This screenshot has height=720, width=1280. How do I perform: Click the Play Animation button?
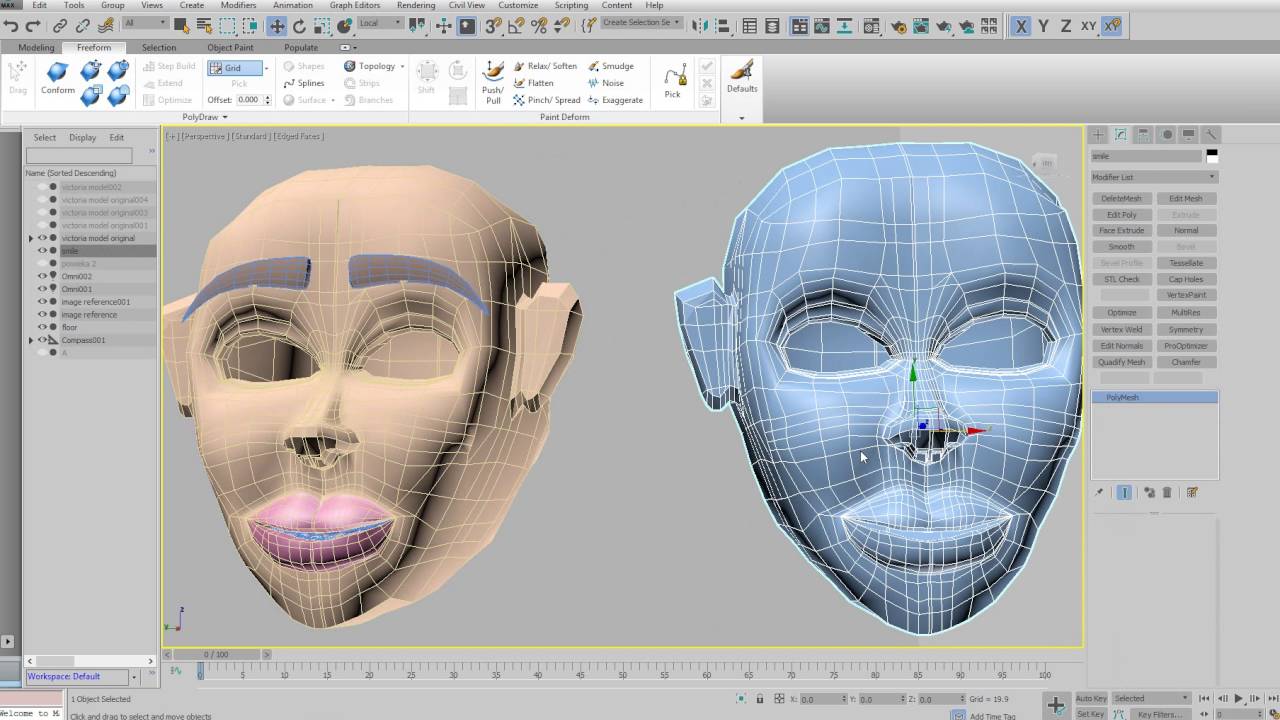[1238, 699]
